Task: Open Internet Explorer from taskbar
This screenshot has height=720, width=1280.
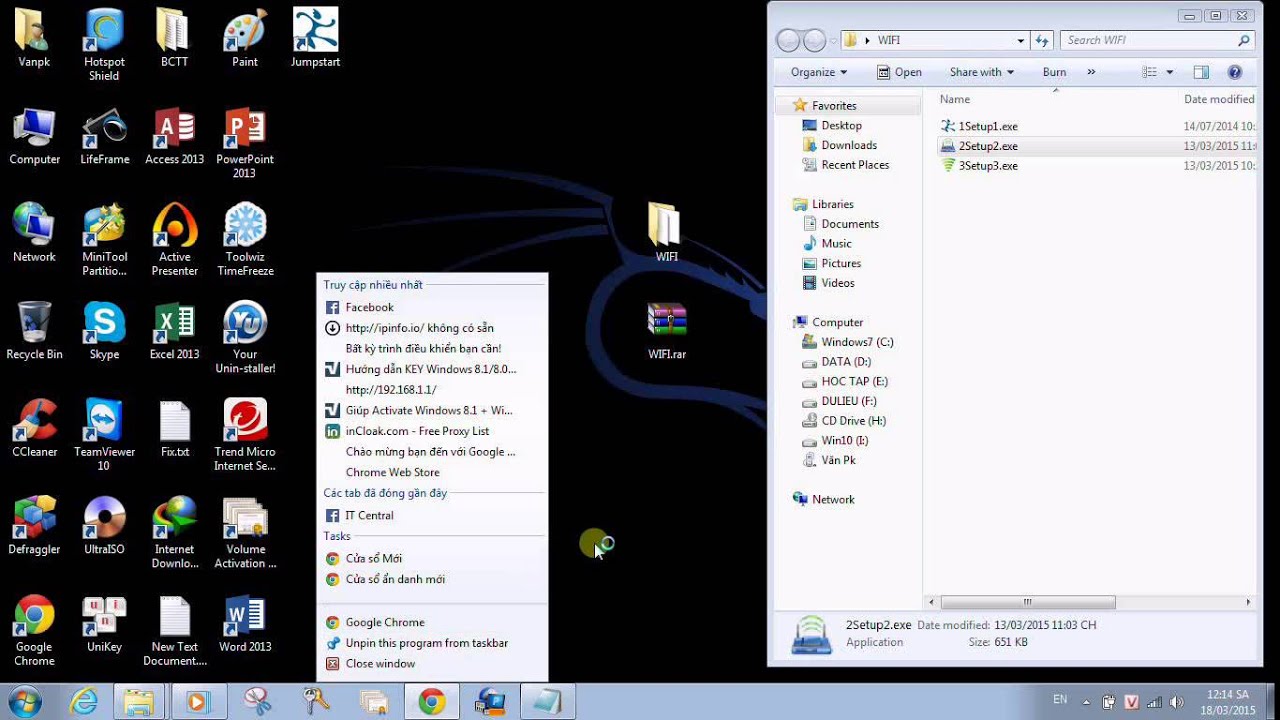Action: (84, 702)
